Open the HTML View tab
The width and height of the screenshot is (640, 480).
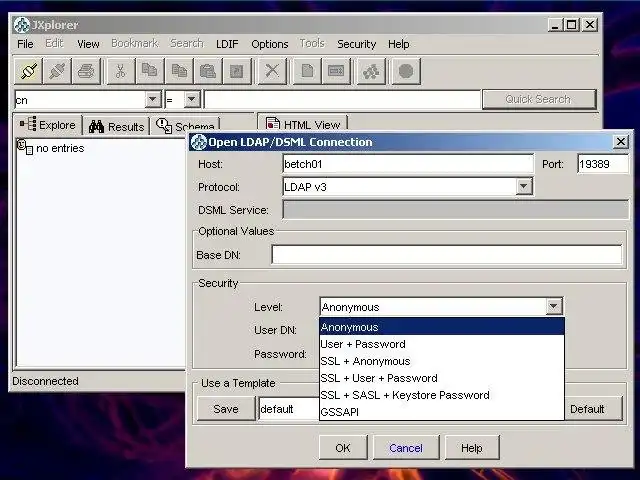pyautogui.click(x=302, y=124)
